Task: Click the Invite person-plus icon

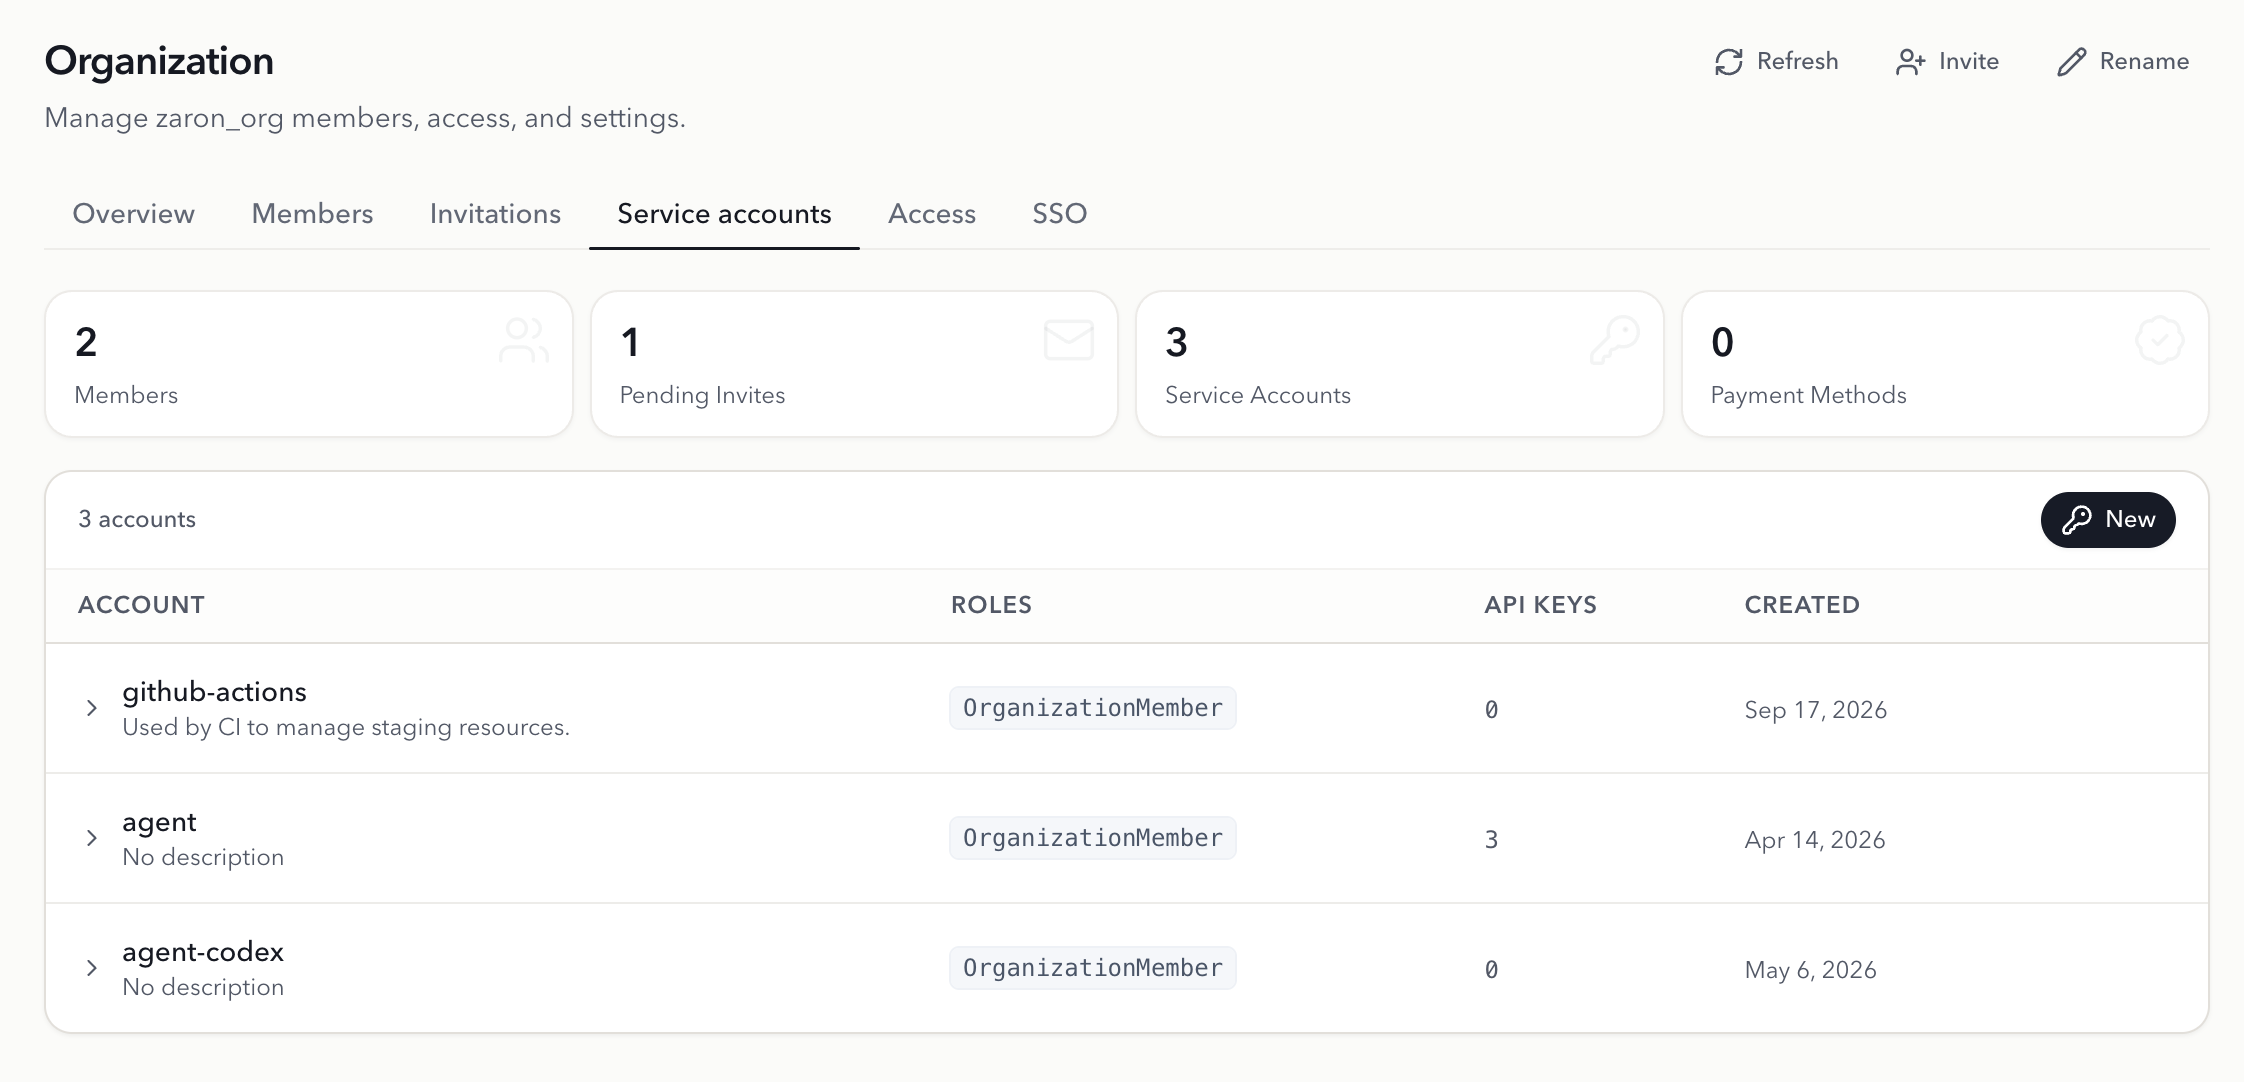Action: 1910,62
